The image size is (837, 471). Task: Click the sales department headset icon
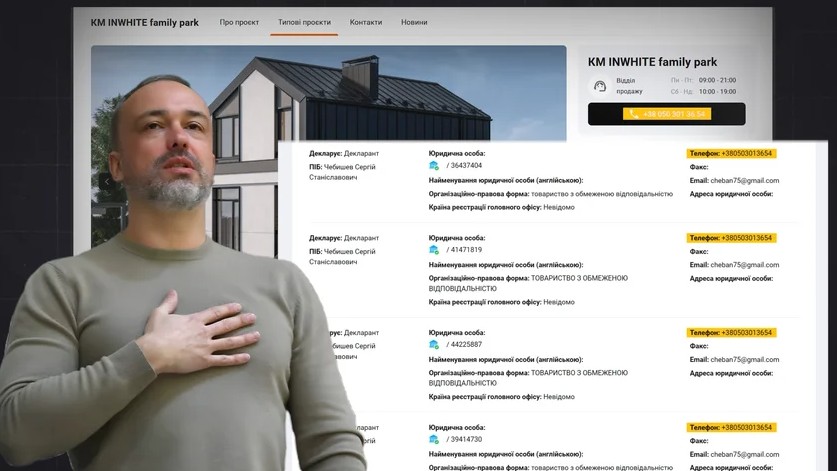(x=599, y=86)
